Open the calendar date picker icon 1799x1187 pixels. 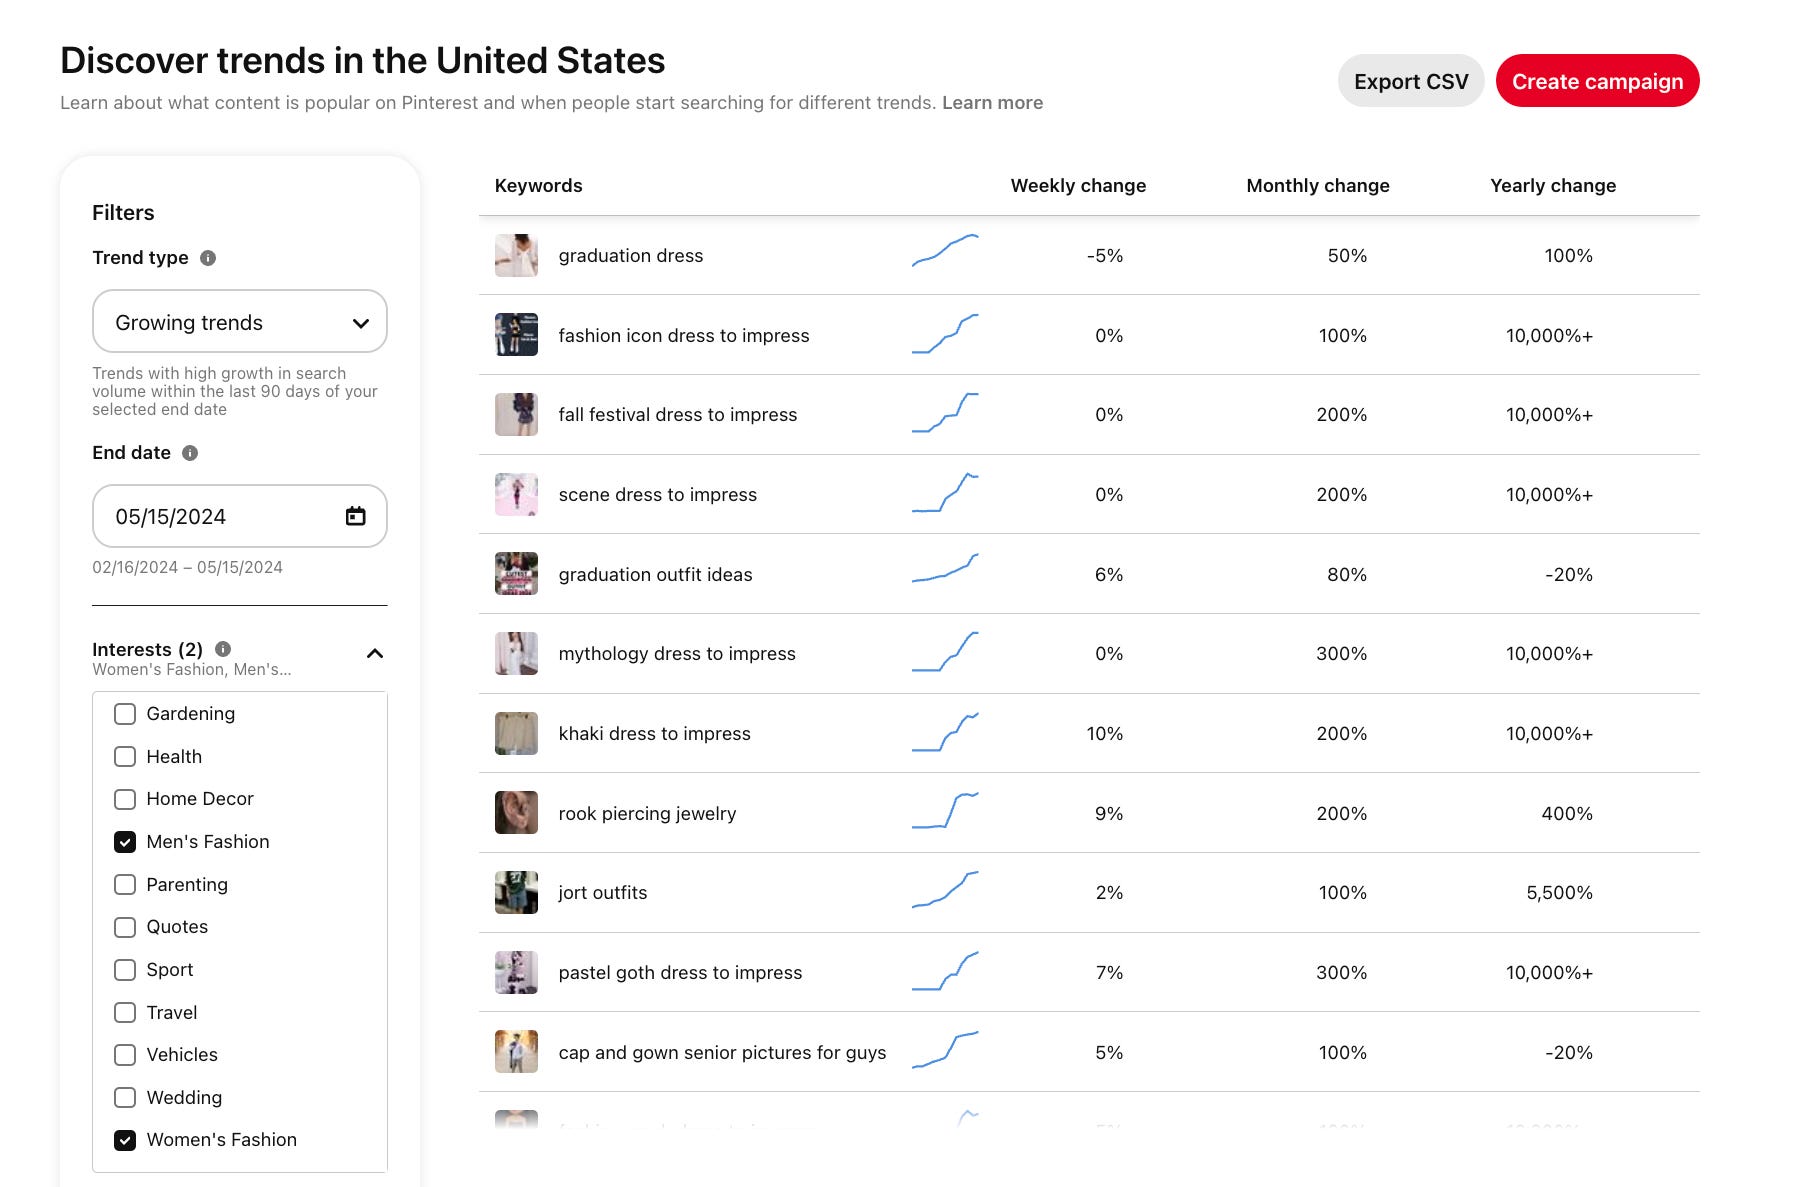tap(355, 516)
